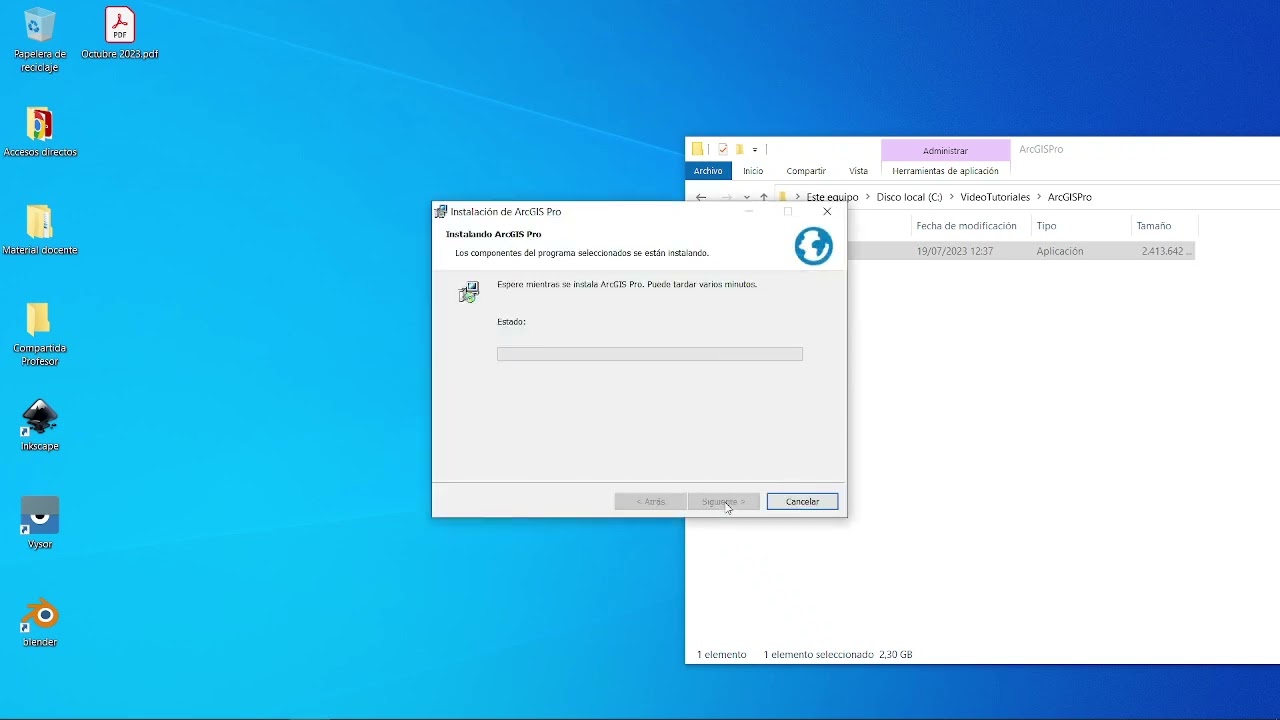Click the Instalando ArcGIS Pro heading
Image resolution: width=1280 pixels, height=720 pixels.
click(494, 234)
